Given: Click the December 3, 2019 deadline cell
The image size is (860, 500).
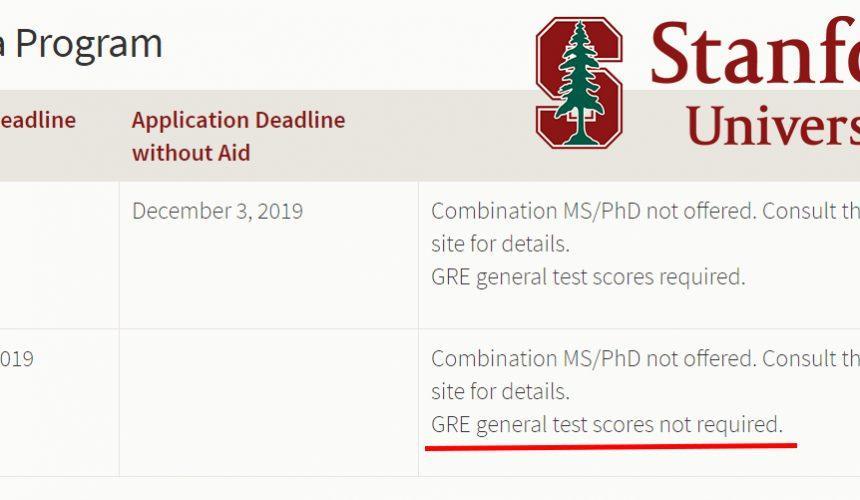Looking at the screenshot, I should click(x=217, y=211).
